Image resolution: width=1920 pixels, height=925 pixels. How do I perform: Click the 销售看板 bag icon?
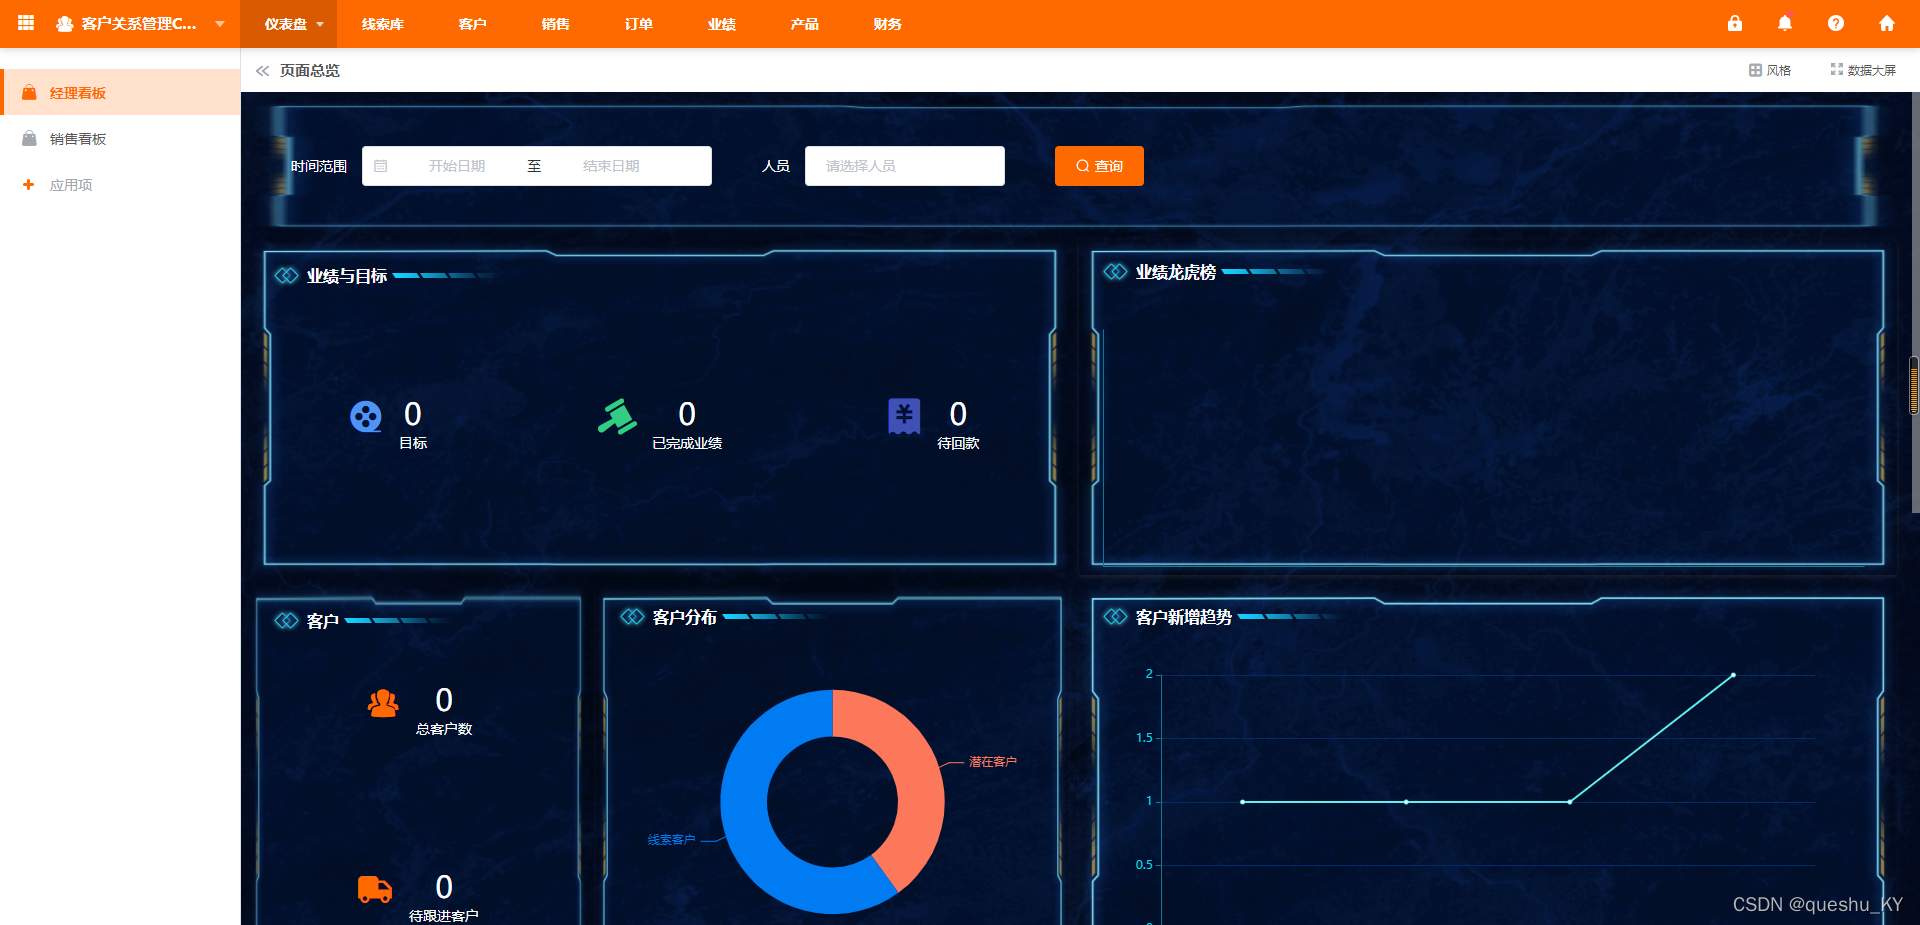30,138
